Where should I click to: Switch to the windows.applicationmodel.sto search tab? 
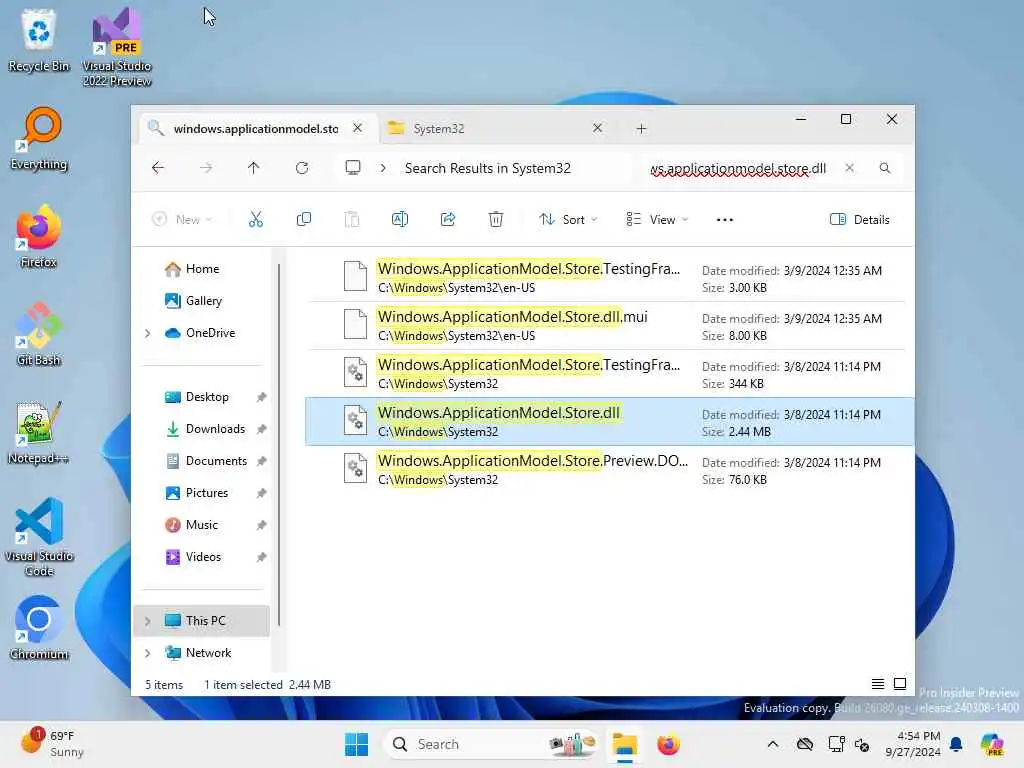point(255,129)
